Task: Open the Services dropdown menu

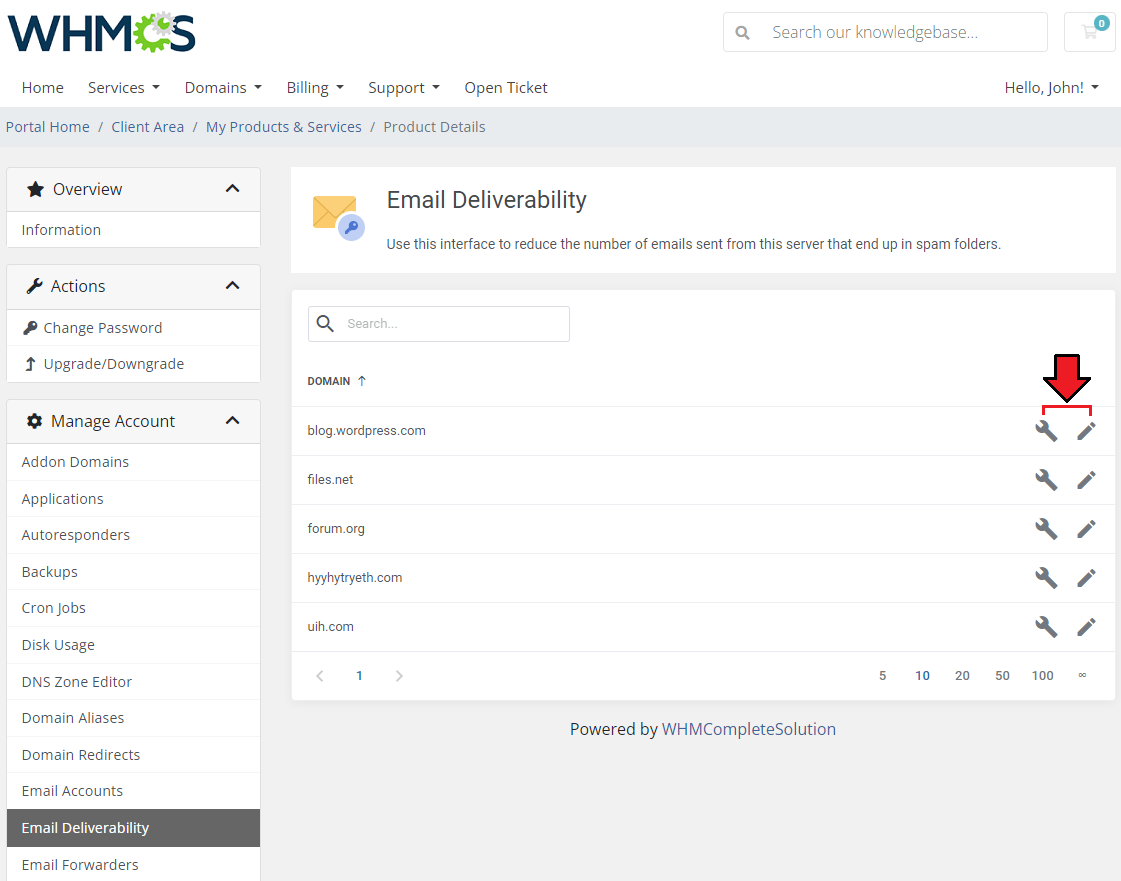Action: (124, 87)
